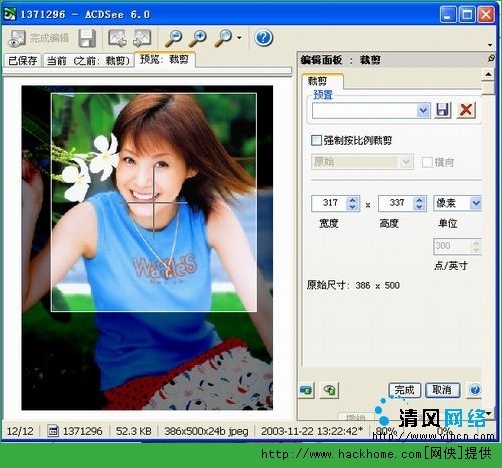Click the 取消 button to cancel
502x468 pixels.
point(442,390)
